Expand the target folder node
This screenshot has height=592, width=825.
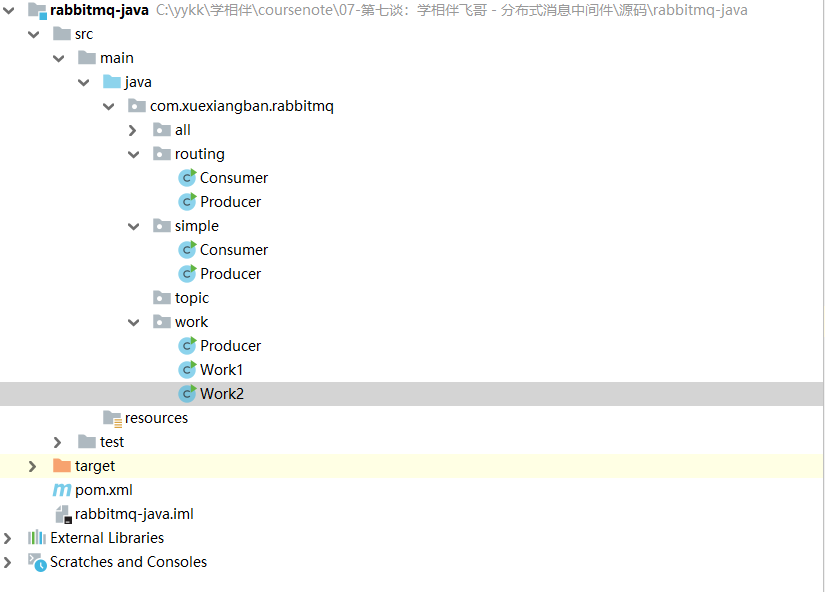32,466
